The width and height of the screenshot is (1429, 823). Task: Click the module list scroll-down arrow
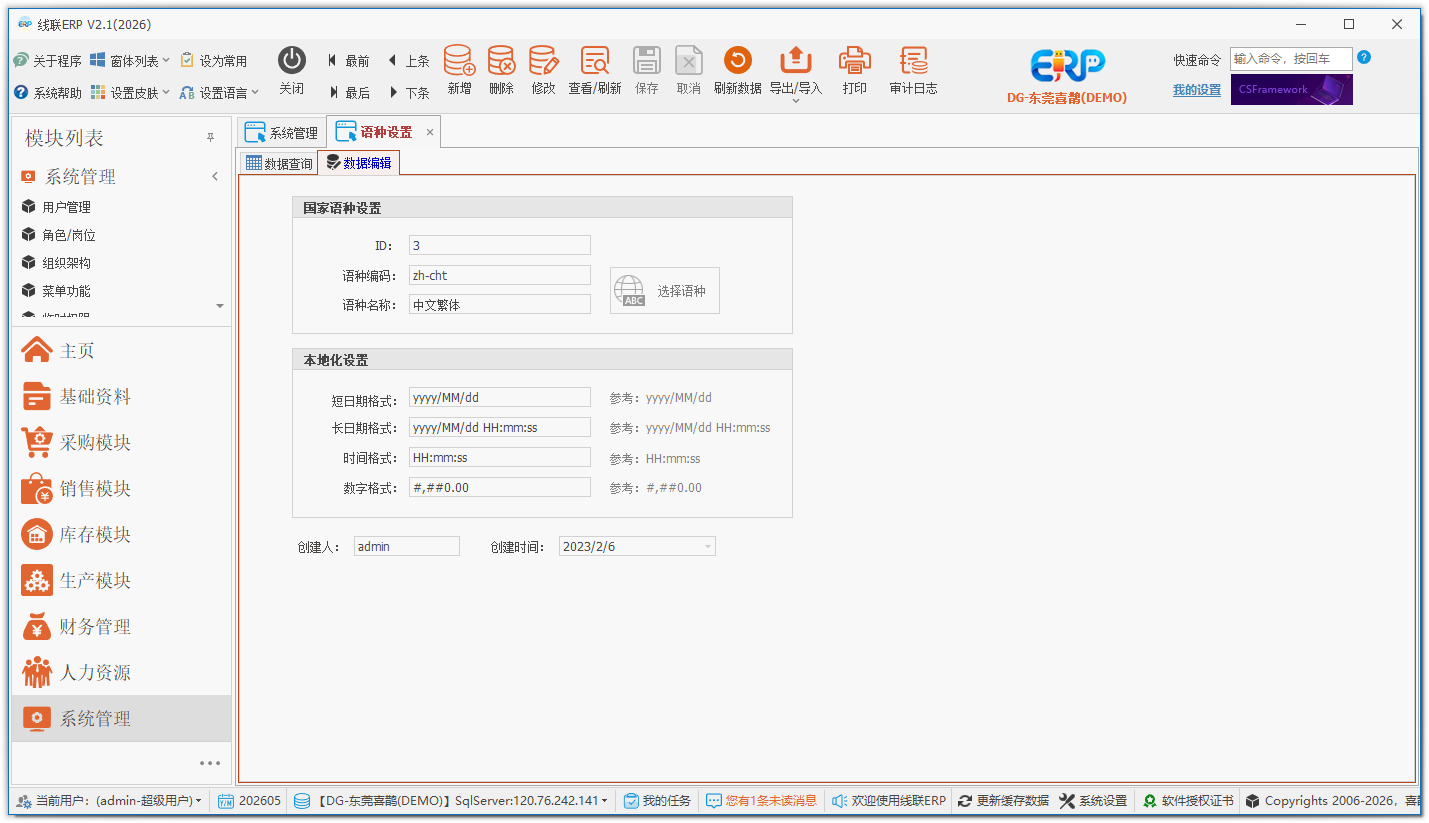(220, 306)
